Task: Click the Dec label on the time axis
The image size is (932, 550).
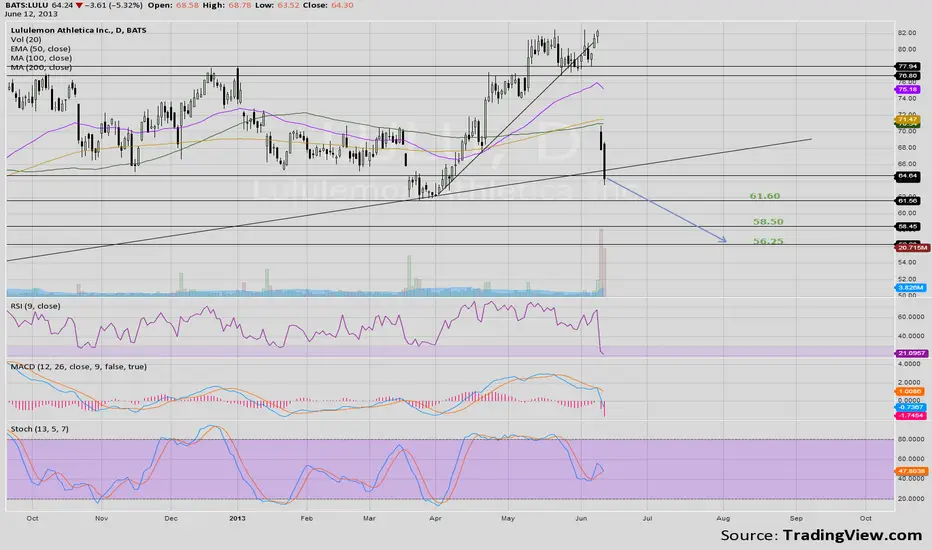Action: click(171, 518)
